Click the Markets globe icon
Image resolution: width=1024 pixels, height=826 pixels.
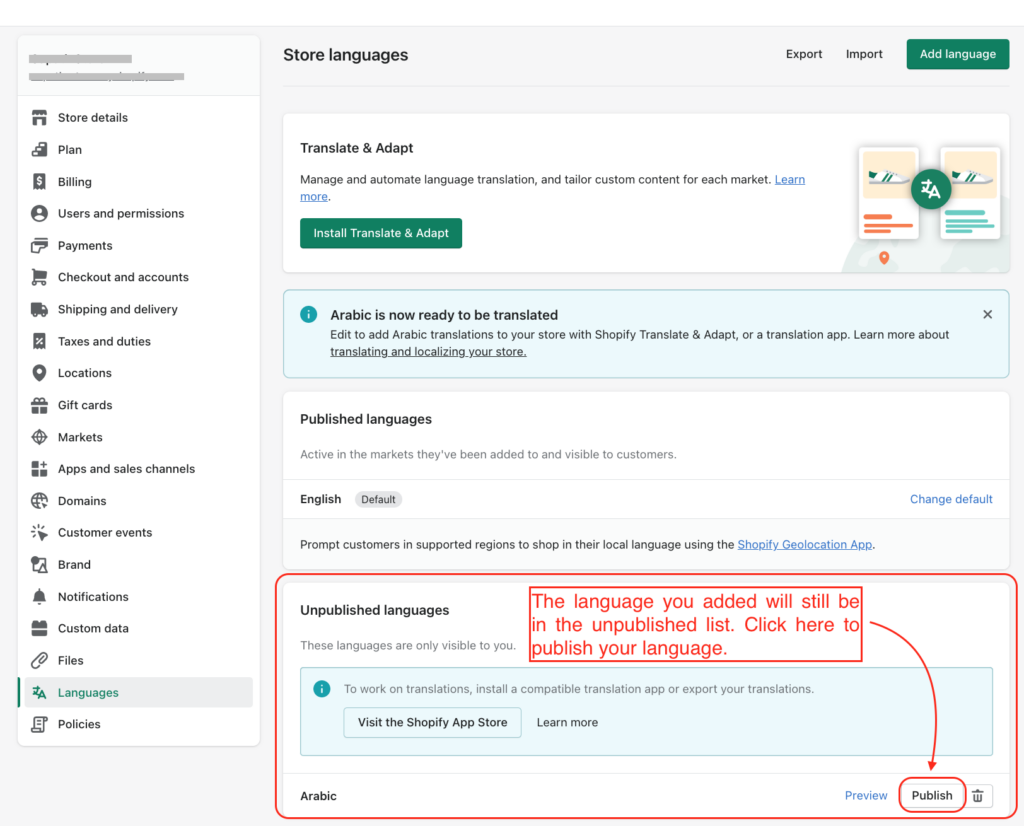(x=39, y=437)
